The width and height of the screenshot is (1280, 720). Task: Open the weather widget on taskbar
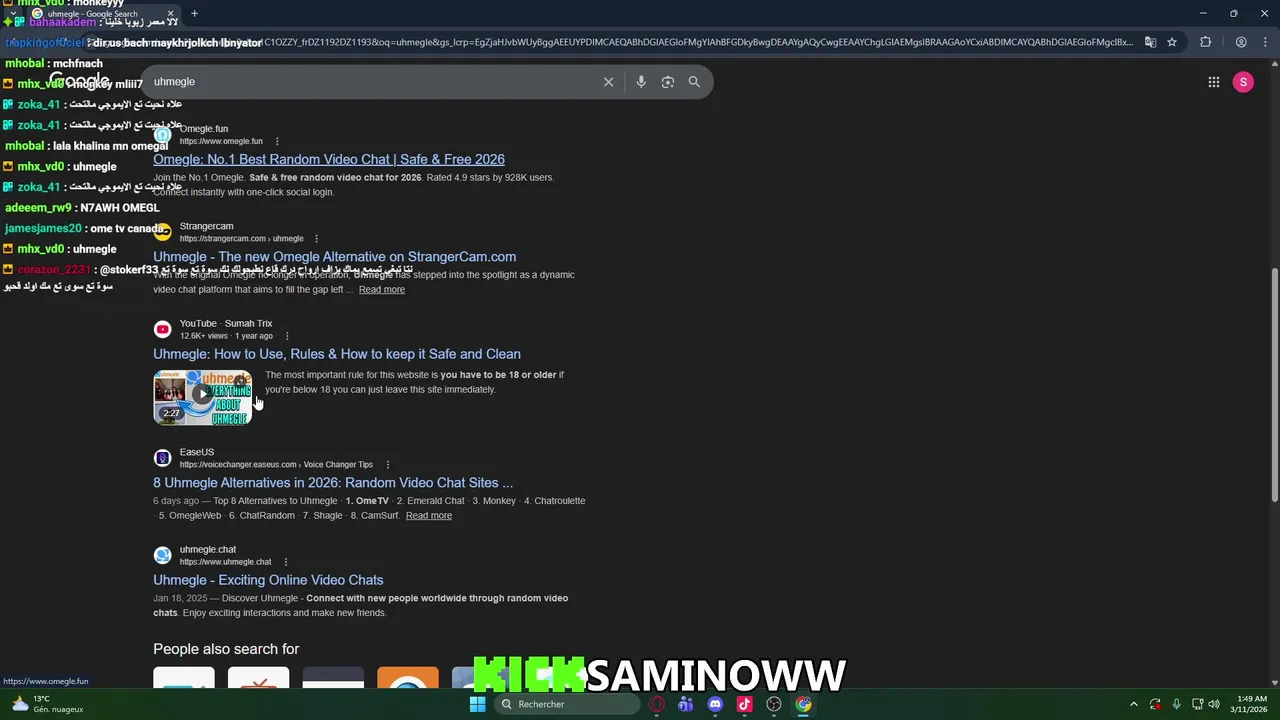[45, 704]
